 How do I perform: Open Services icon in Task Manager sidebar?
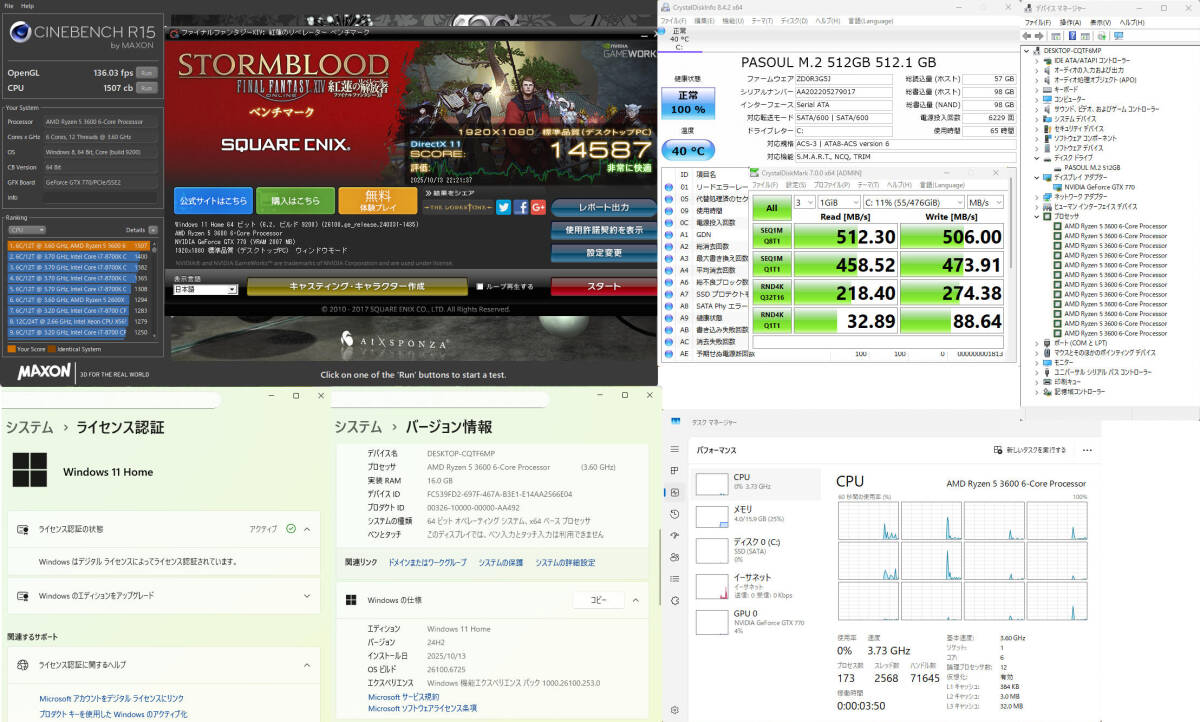tap(675, 600)
